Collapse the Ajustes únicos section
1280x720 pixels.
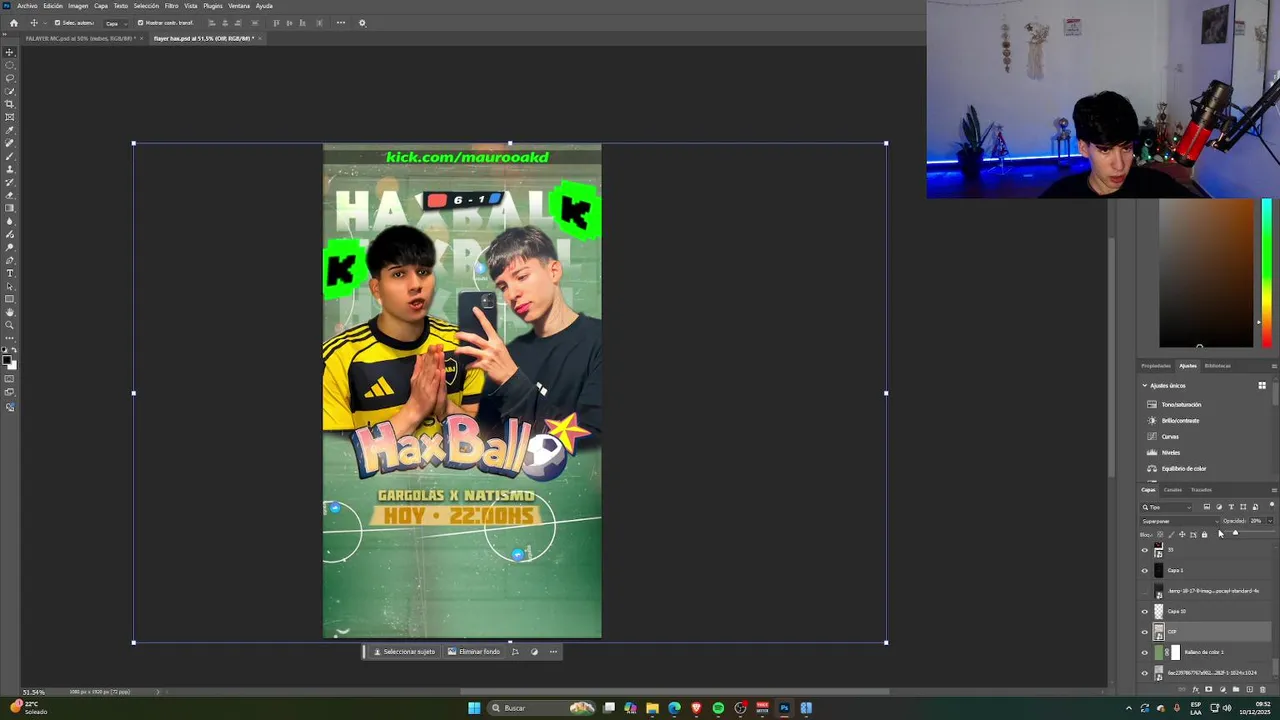click(x=1145, y=385)
